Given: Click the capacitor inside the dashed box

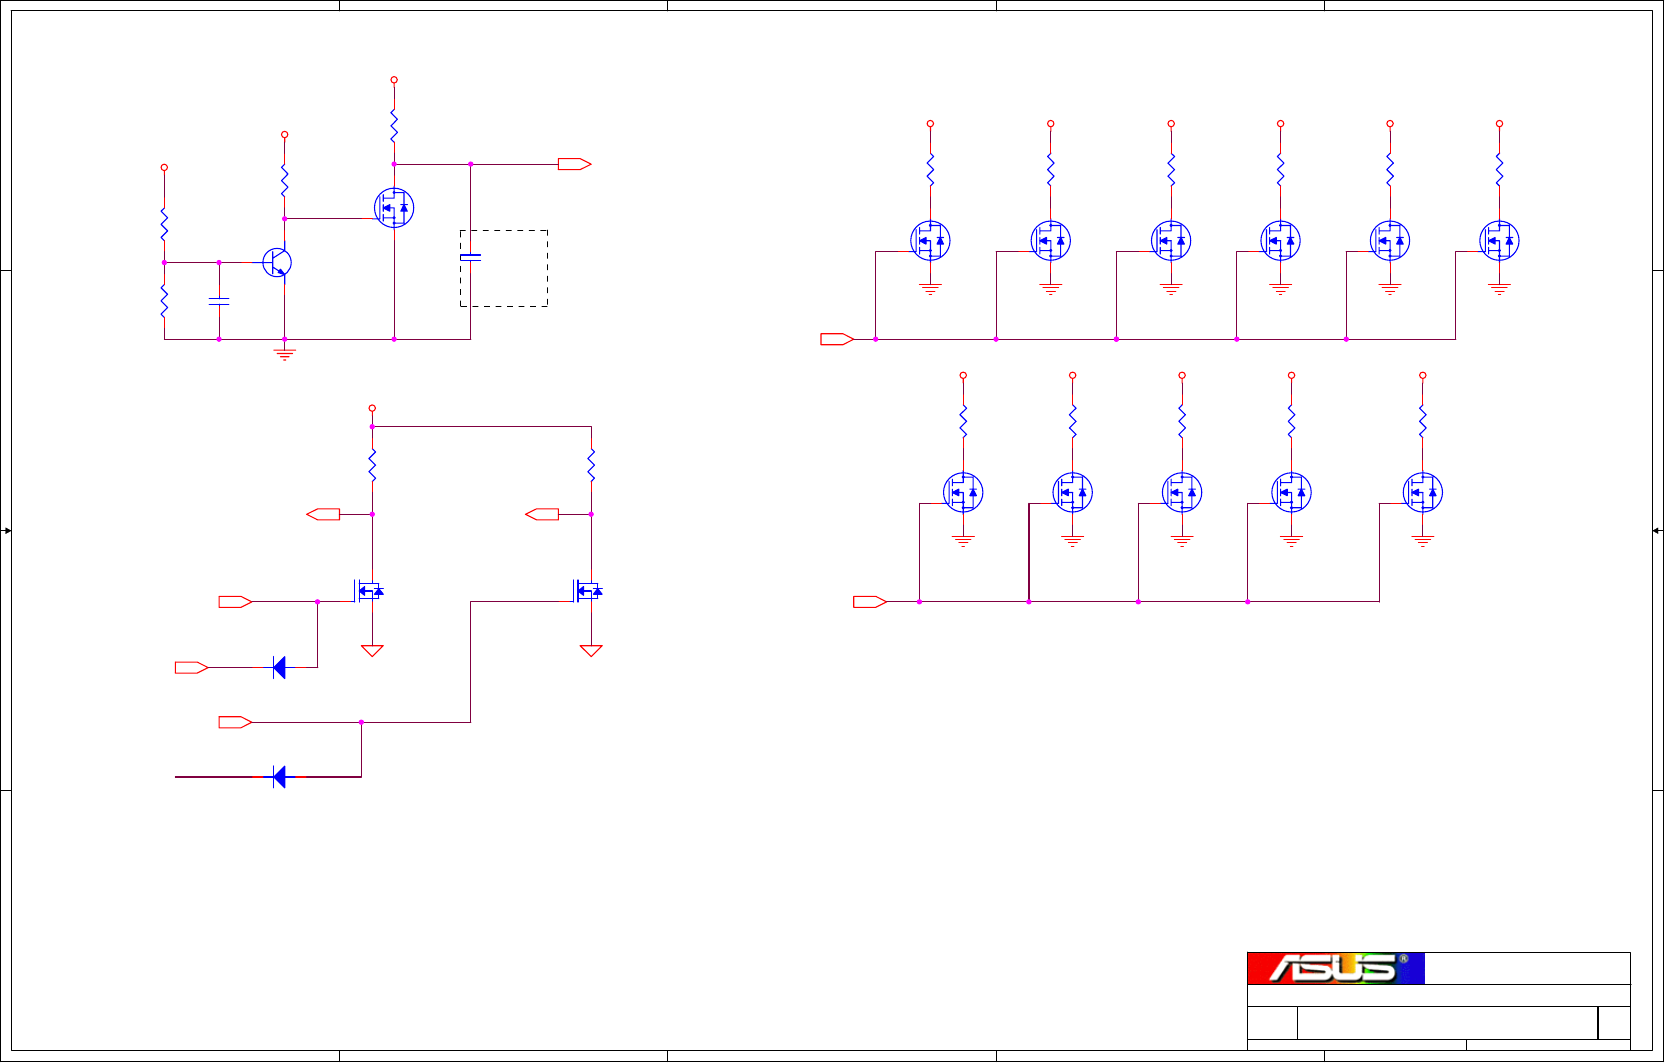Looking at the screenshot, I should click(x=470, y=257).
